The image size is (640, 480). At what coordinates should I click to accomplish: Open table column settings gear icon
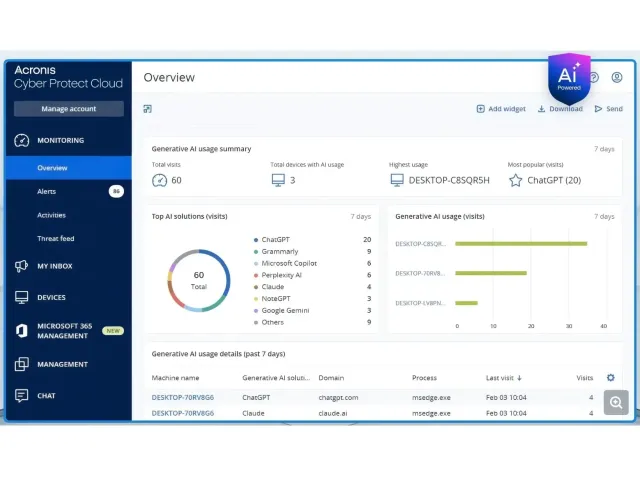point(611,378)
